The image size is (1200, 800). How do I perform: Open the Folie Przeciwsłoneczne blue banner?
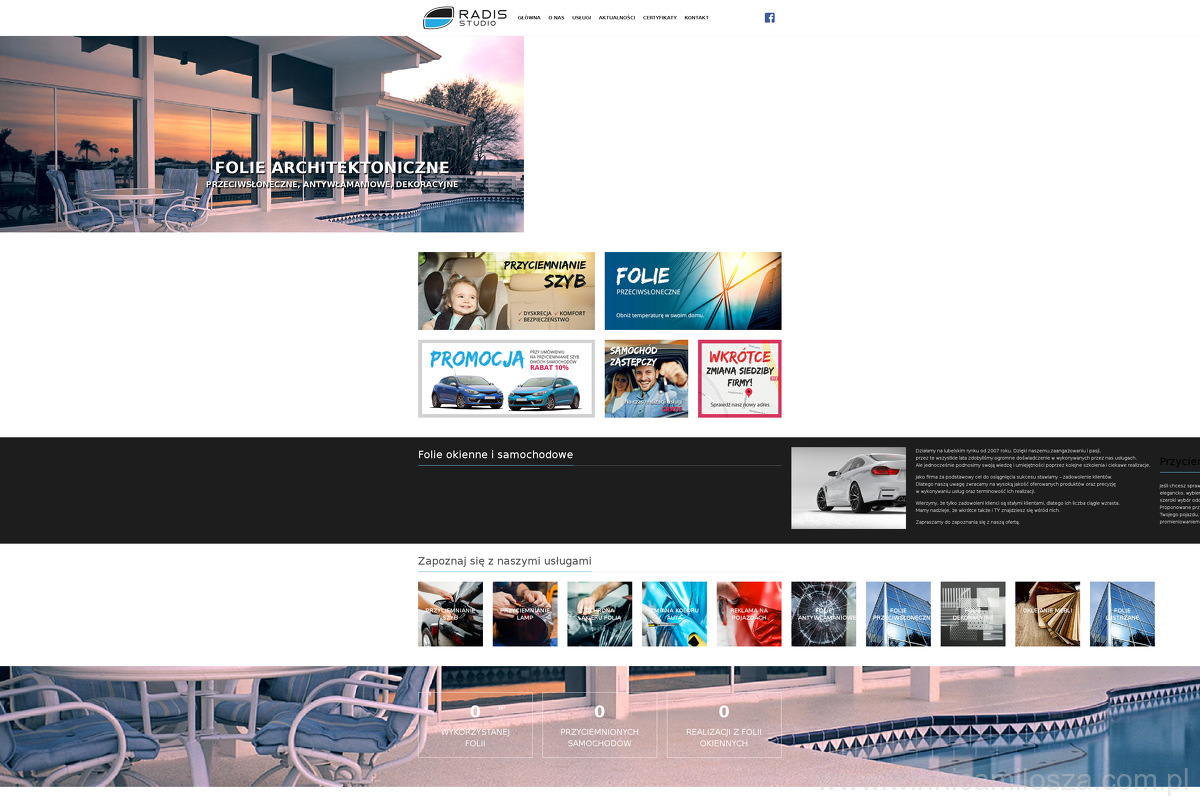(693, 291)
